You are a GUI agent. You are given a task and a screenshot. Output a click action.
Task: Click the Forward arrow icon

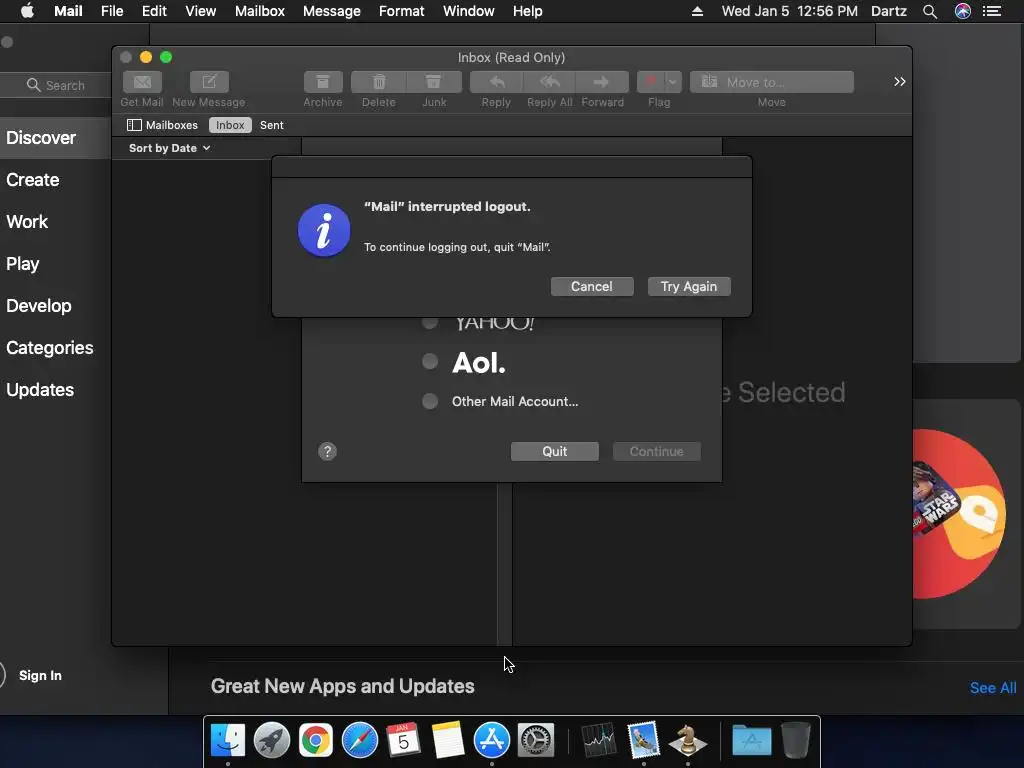pyautogui.click(x=602, y=82)
